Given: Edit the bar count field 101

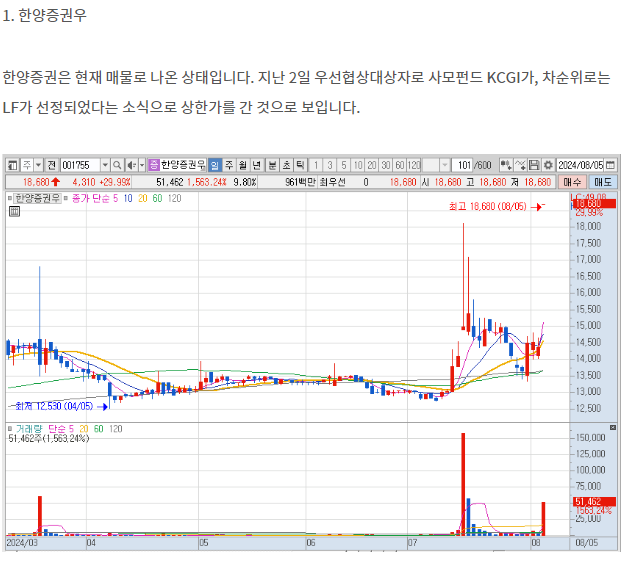Looking at the screenshot, I should pyautogui.click(x=462, y=165).
